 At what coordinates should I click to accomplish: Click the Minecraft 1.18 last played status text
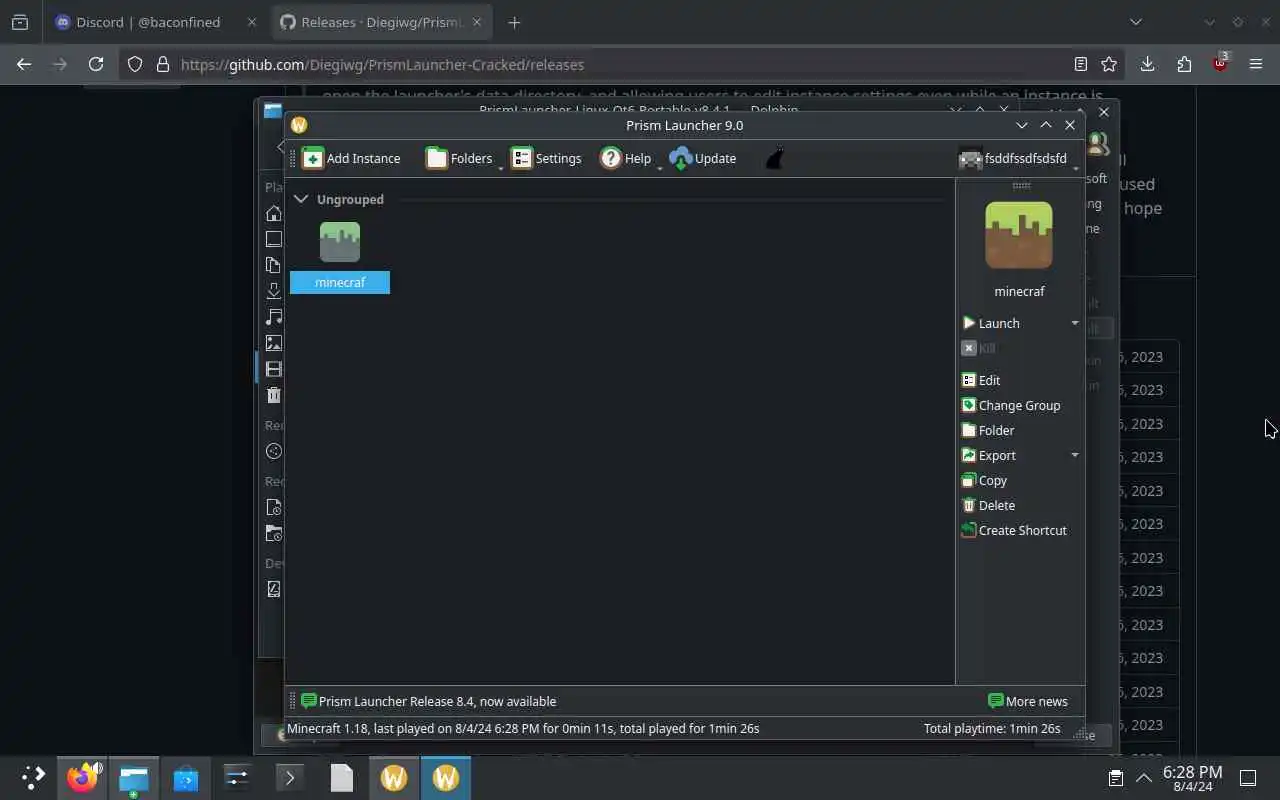pos(523,728)
